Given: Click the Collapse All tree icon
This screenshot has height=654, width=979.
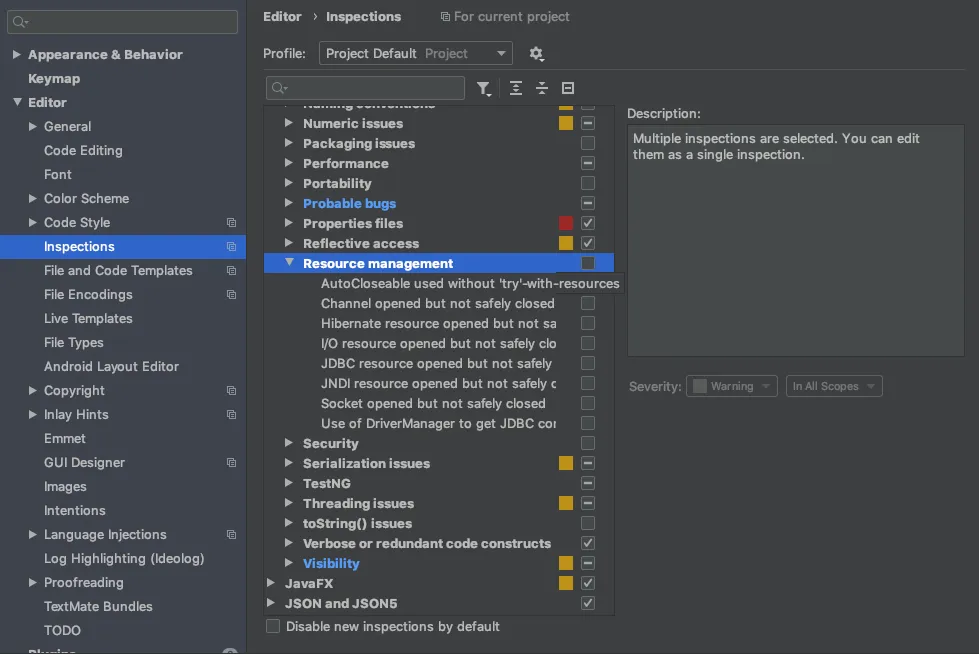Looking at the screenshot, I should point(542,88).
